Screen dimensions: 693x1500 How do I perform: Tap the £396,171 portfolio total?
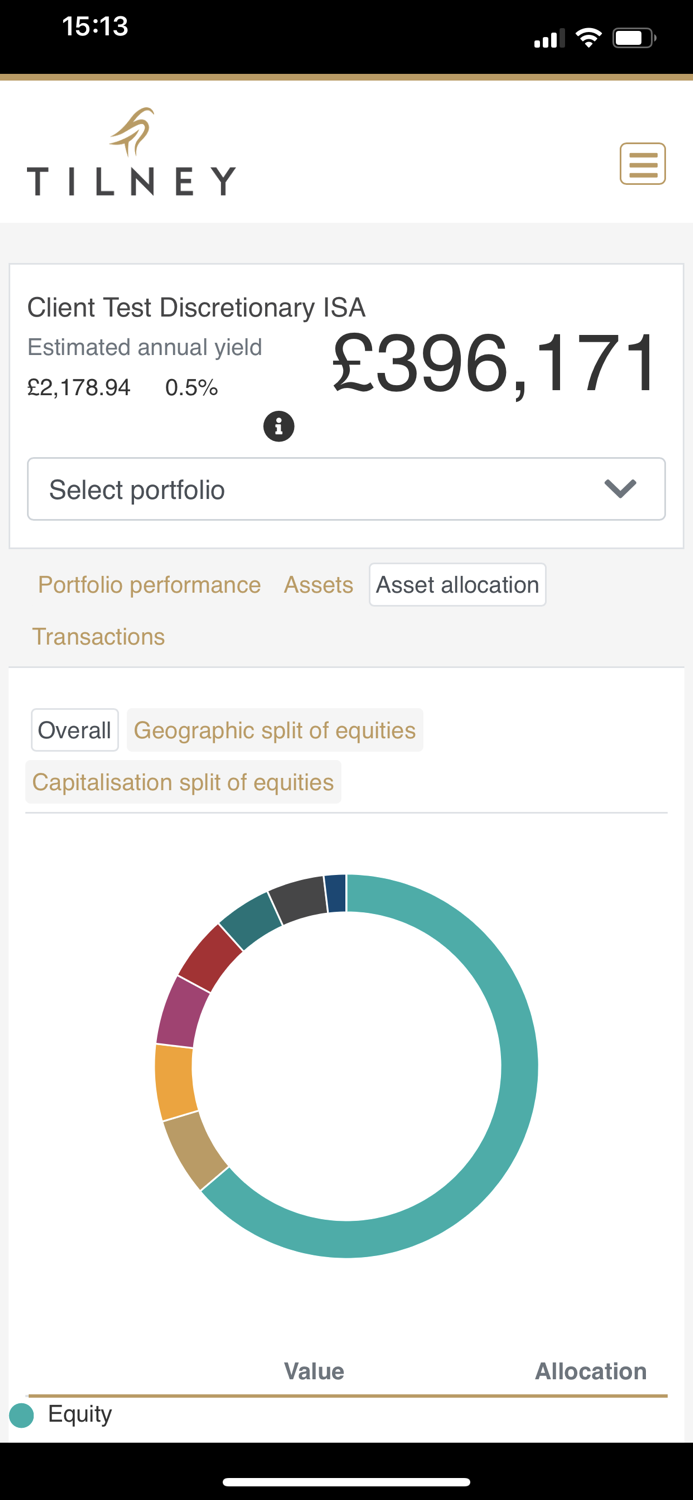[495, 363]
